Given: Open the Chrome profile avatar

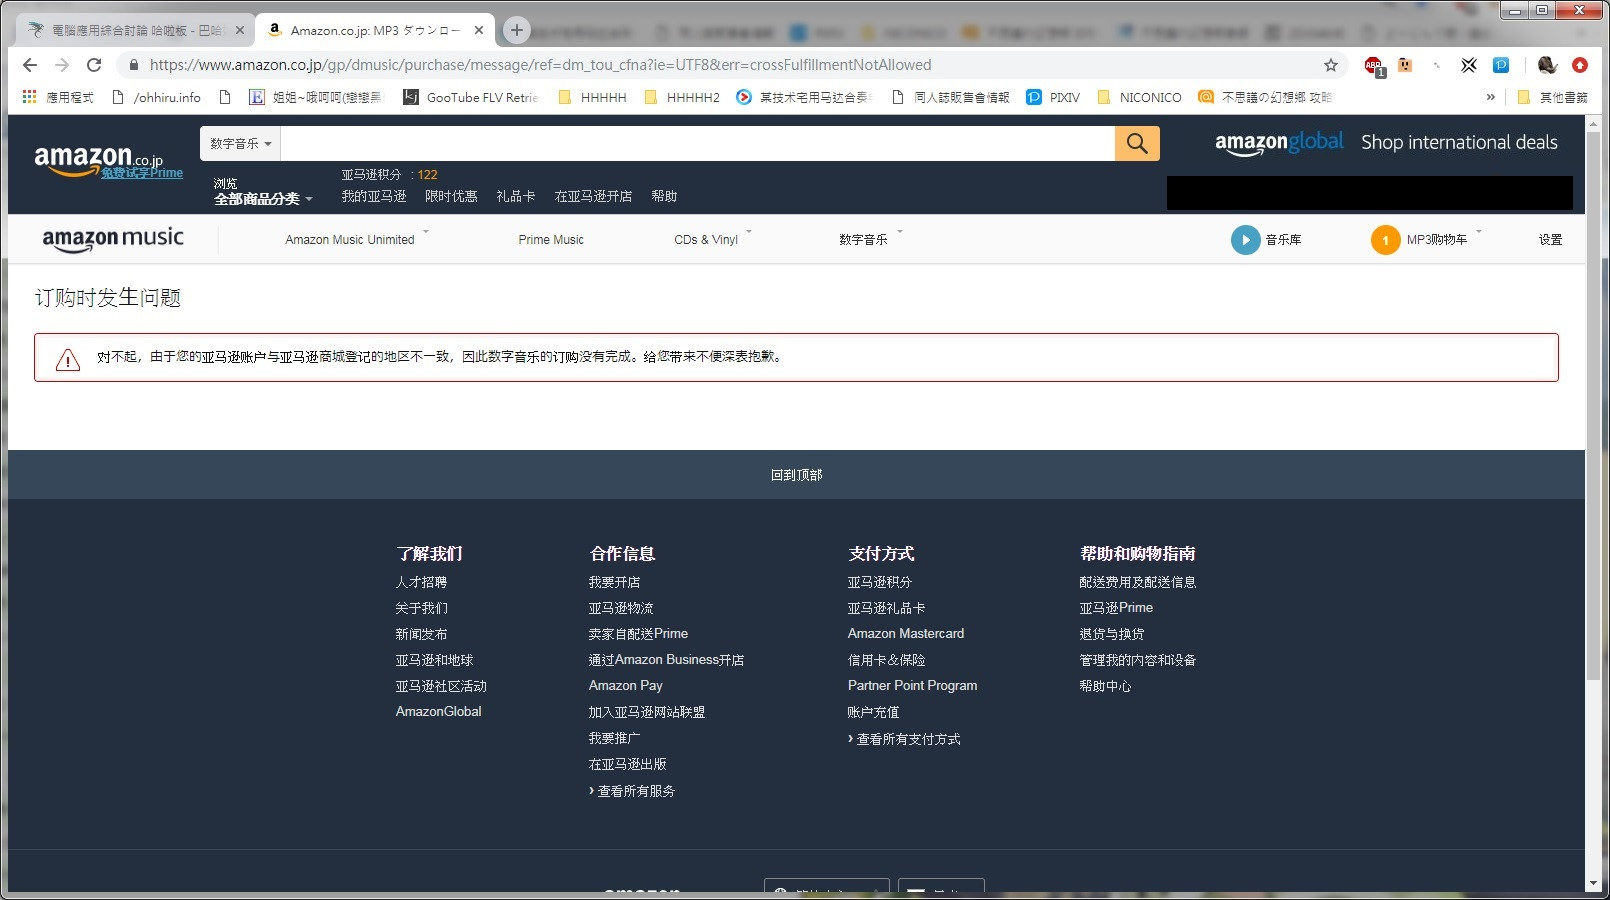Looking at the screenshot, I should 1547,65.
